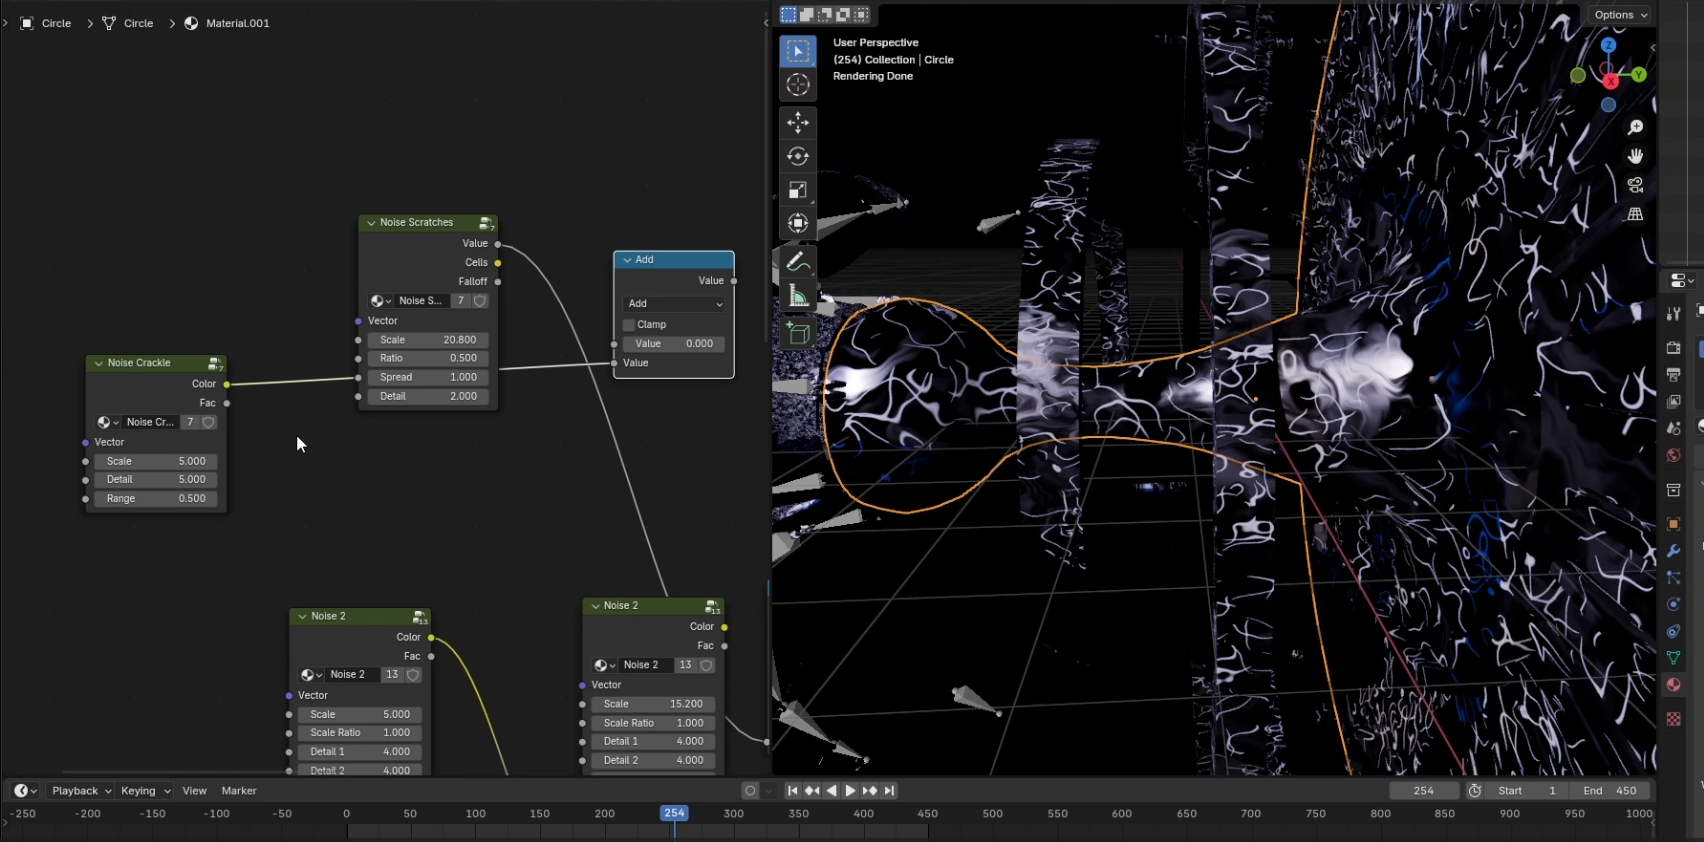Set selection mode to new selection

click(x=788, y=15)
